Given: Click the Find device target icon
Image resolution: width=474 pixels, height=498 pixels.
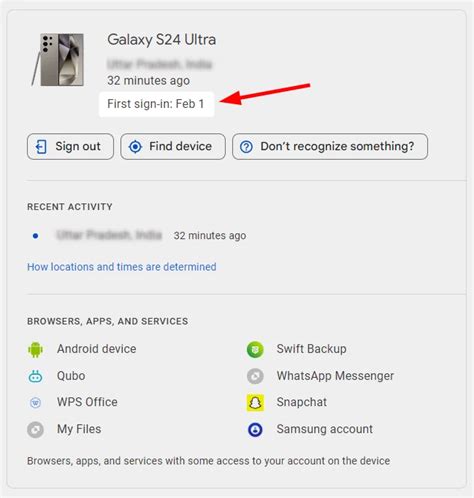Looking at the screenshot, I should [x=135, y=147].
